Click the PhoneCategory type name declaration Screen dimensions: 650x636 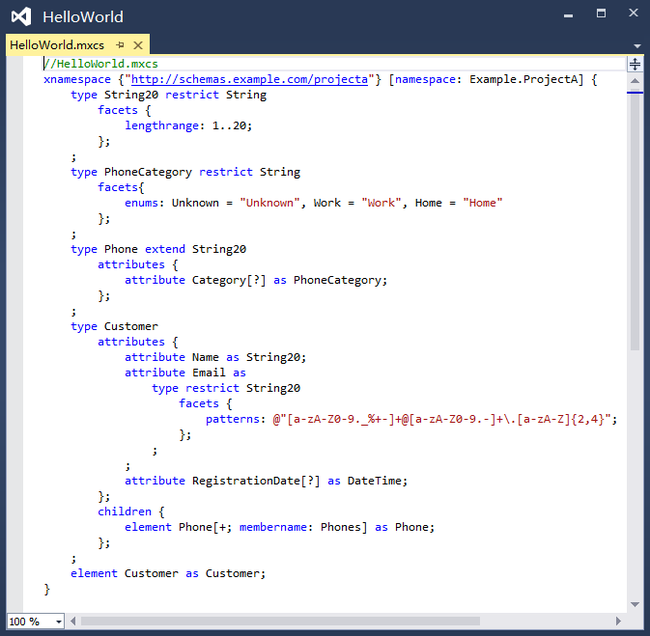pos(148,172)
